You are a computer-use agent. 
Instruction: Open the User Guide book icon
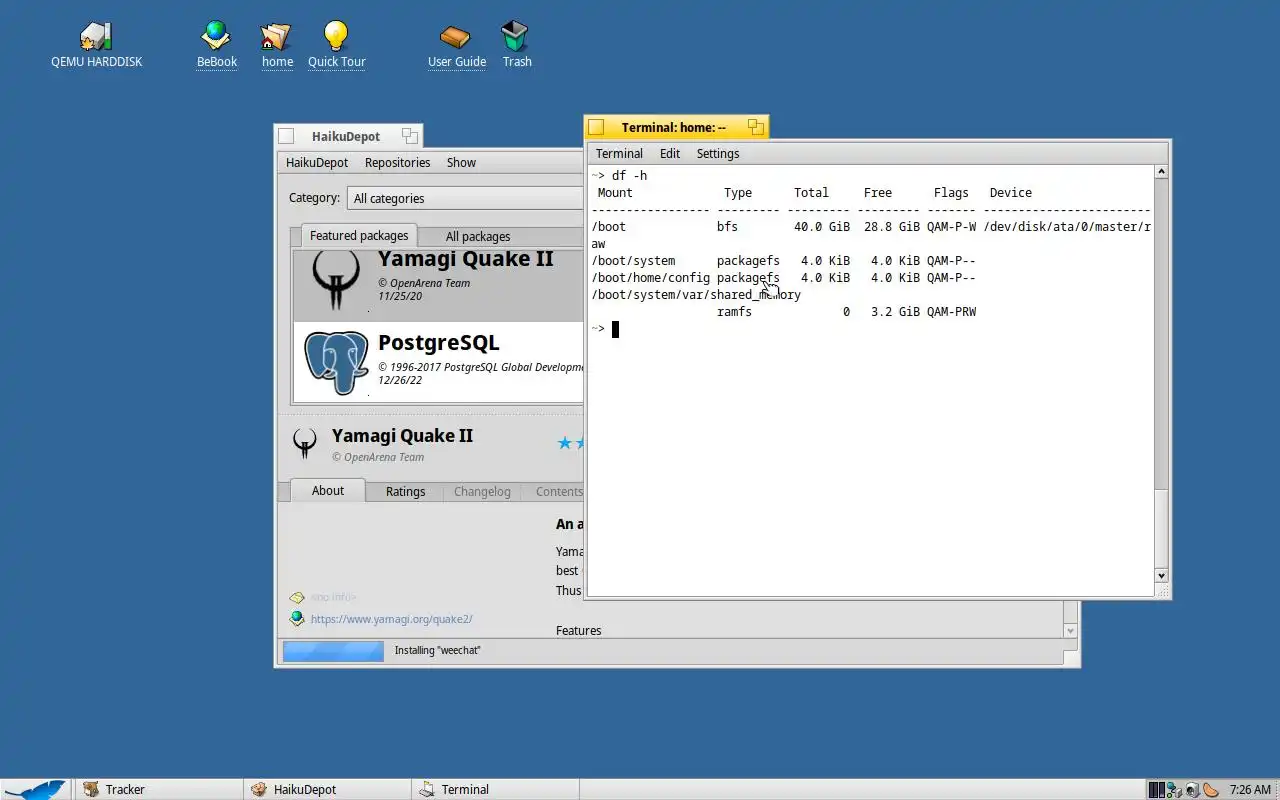coord(455,37)
